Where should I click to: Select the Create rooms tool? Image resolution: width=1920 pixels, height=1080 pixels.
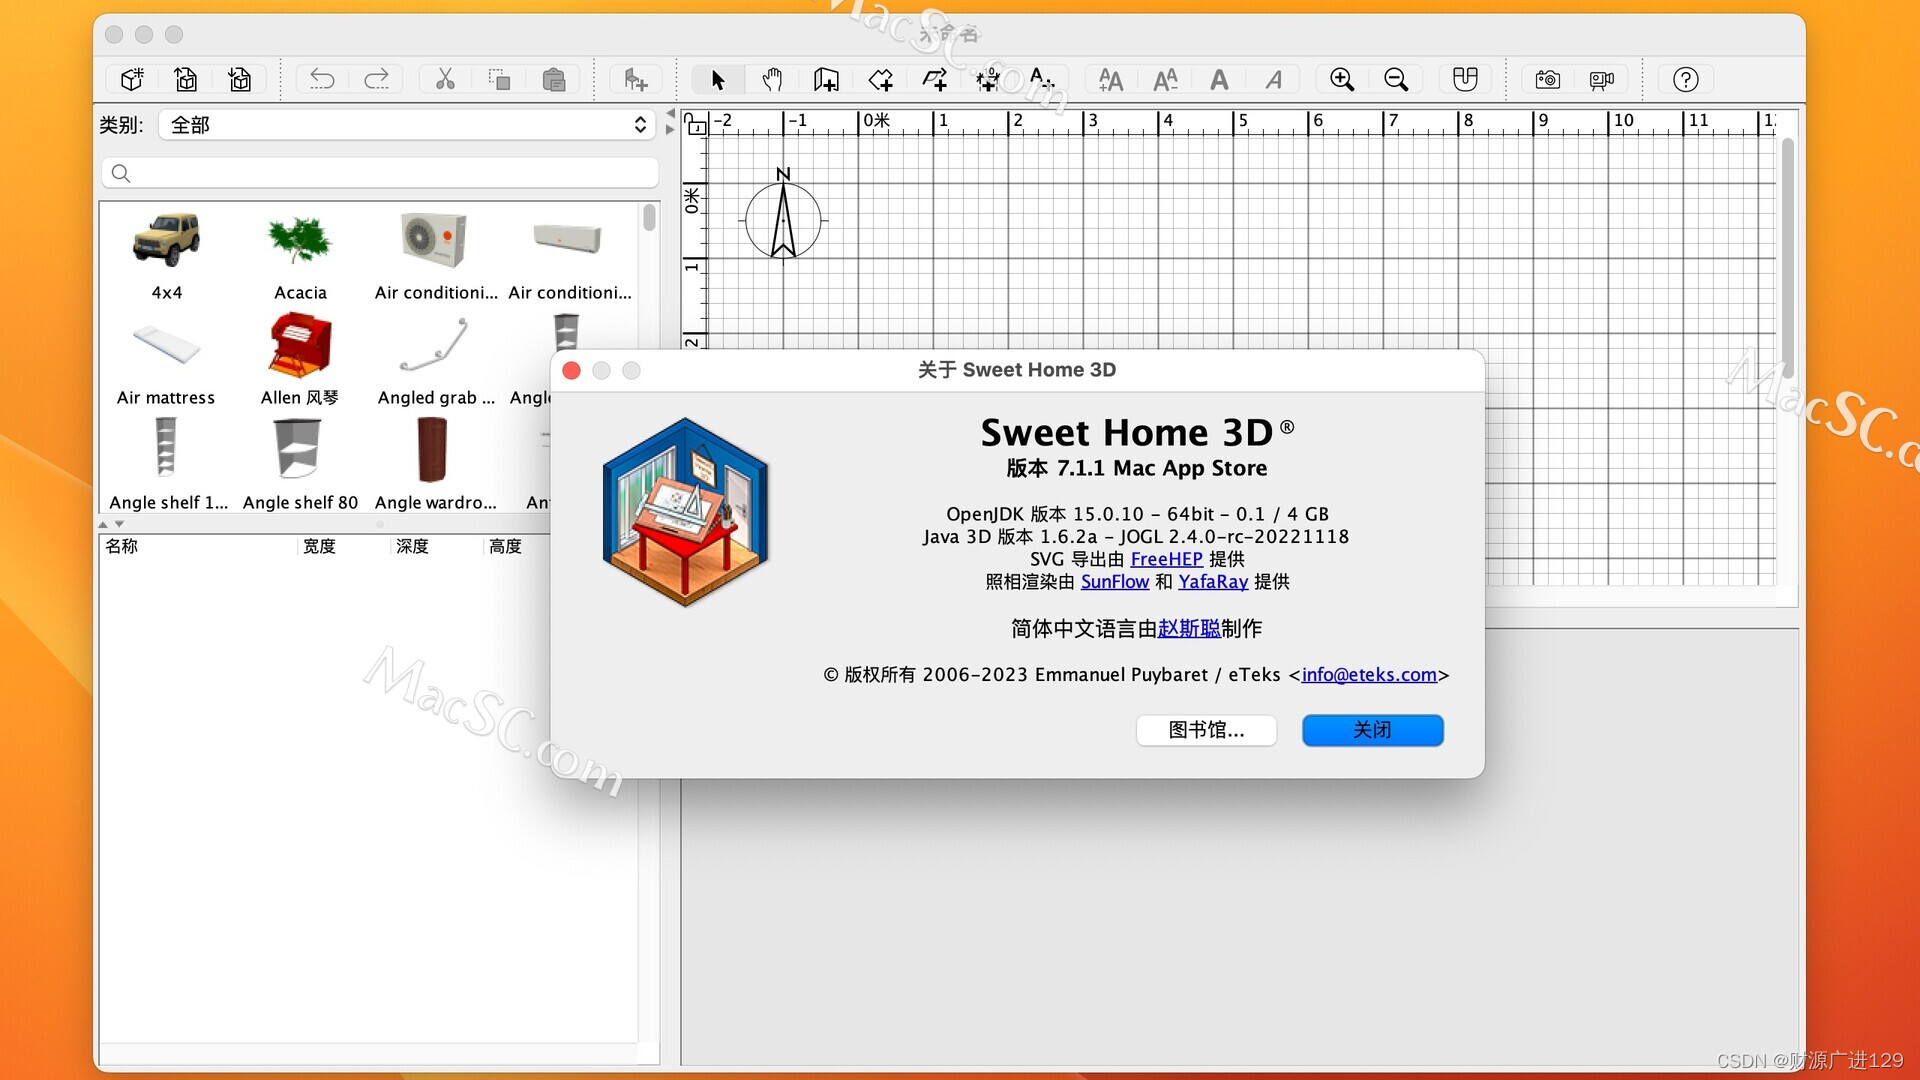(880, 79)
